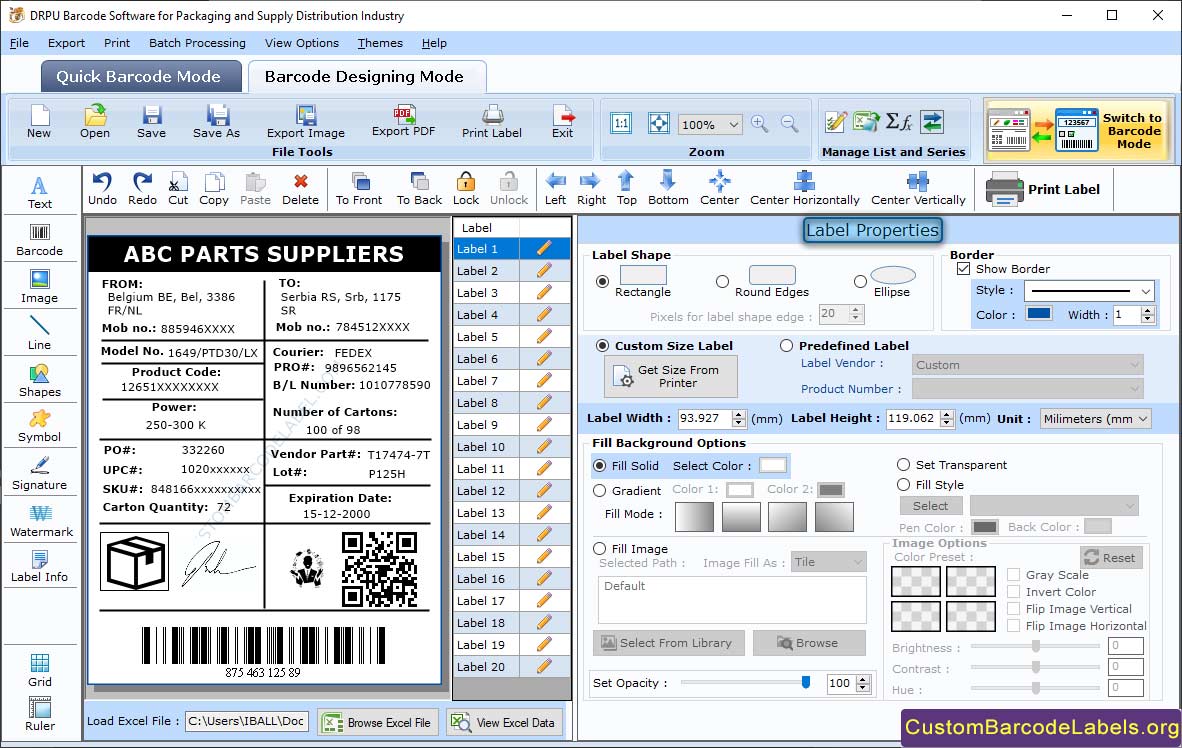The image size is (1182, 748).
Task: Export the label as image
Action: pos(305,121)
